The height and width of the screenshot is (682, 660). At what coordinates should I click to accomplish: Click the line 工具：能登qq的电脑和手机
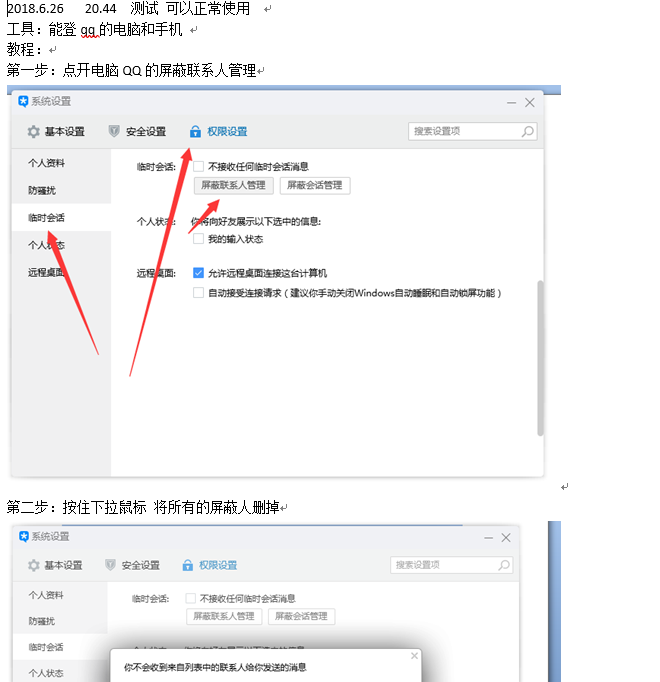coord(94,29)
